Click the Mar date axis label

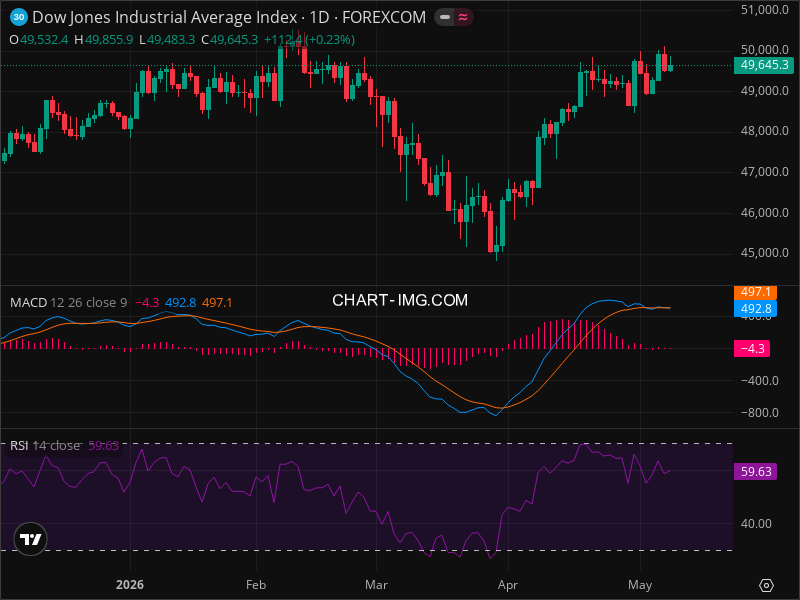[376, 585]
